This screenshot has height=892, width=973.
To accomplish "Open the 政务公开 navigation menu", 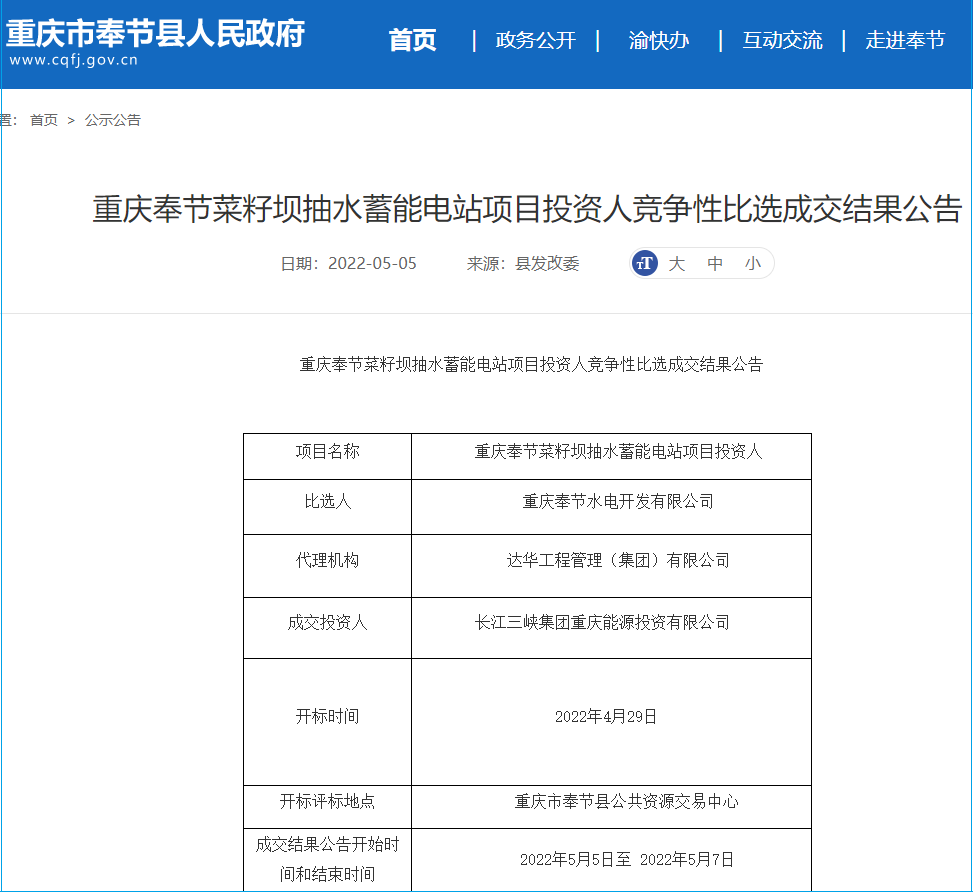I will click(536, 40).
